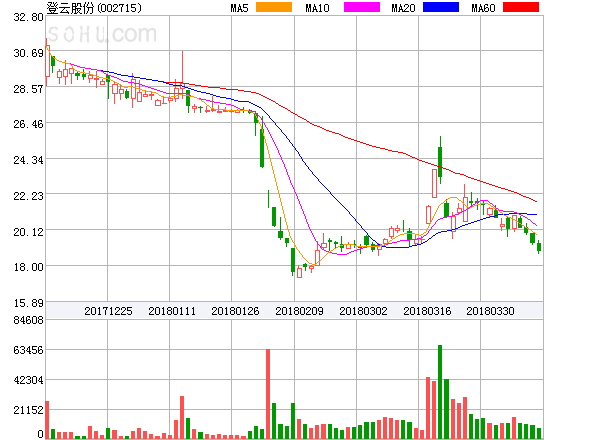Click the orange MA5 legend swatch
This screenshot has height=440, width=600.
(274, 7)
